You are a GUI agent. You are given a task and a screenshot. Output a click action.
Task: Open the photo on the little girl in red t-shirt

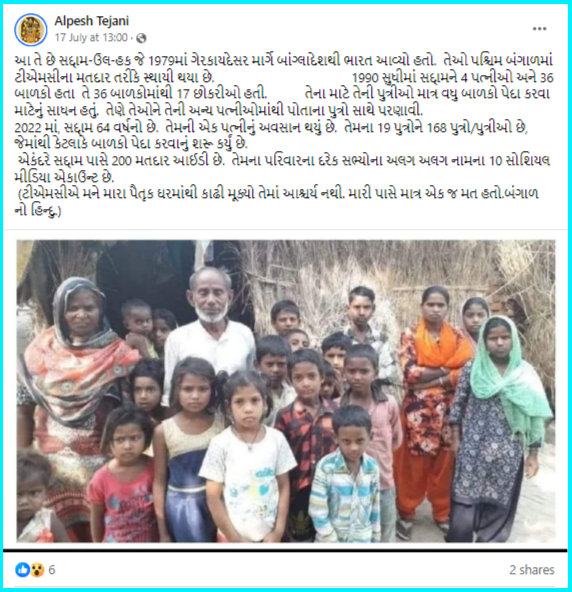126,478
